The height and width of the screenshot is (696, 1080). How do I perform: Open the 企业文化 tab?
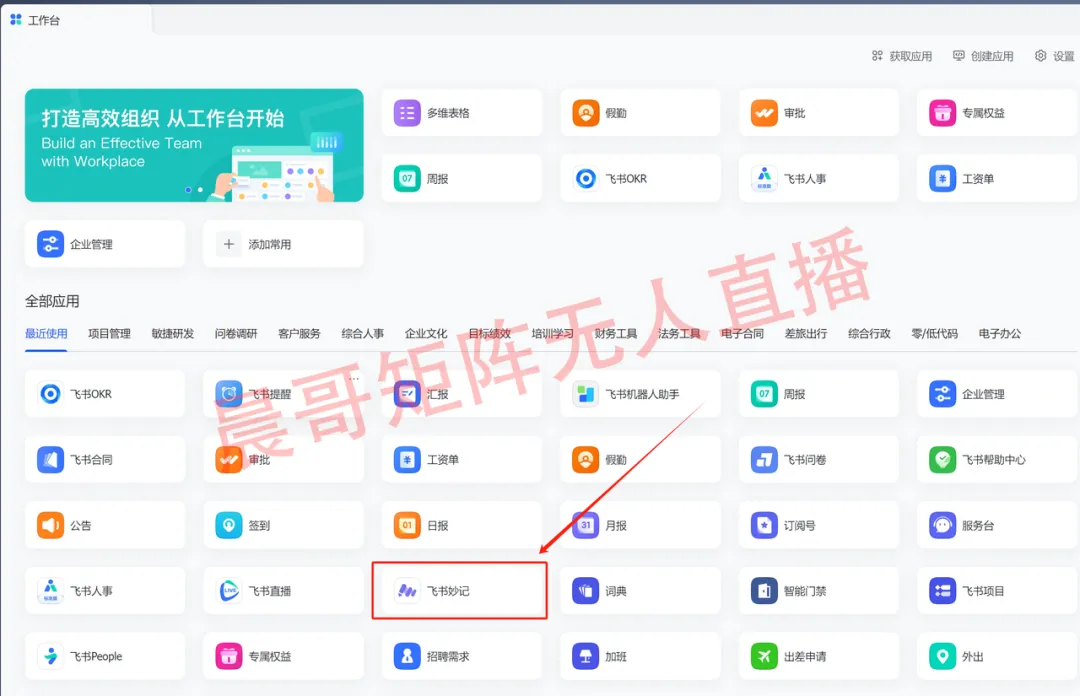click(426, 334)
